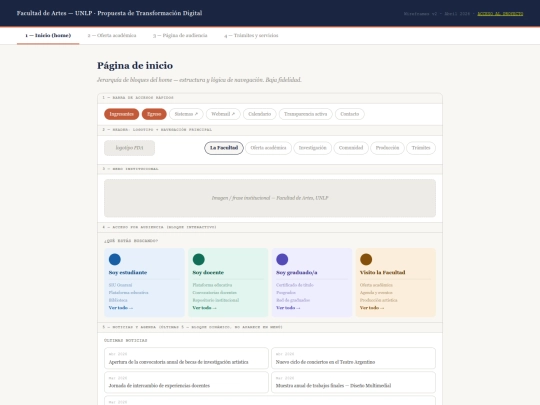Image resolution: width=540 pixels, height=405 pixels.
Task: Click 'Ver todo →' in the 'Visito la Facultad' card
Action: (x=372, y=308)
